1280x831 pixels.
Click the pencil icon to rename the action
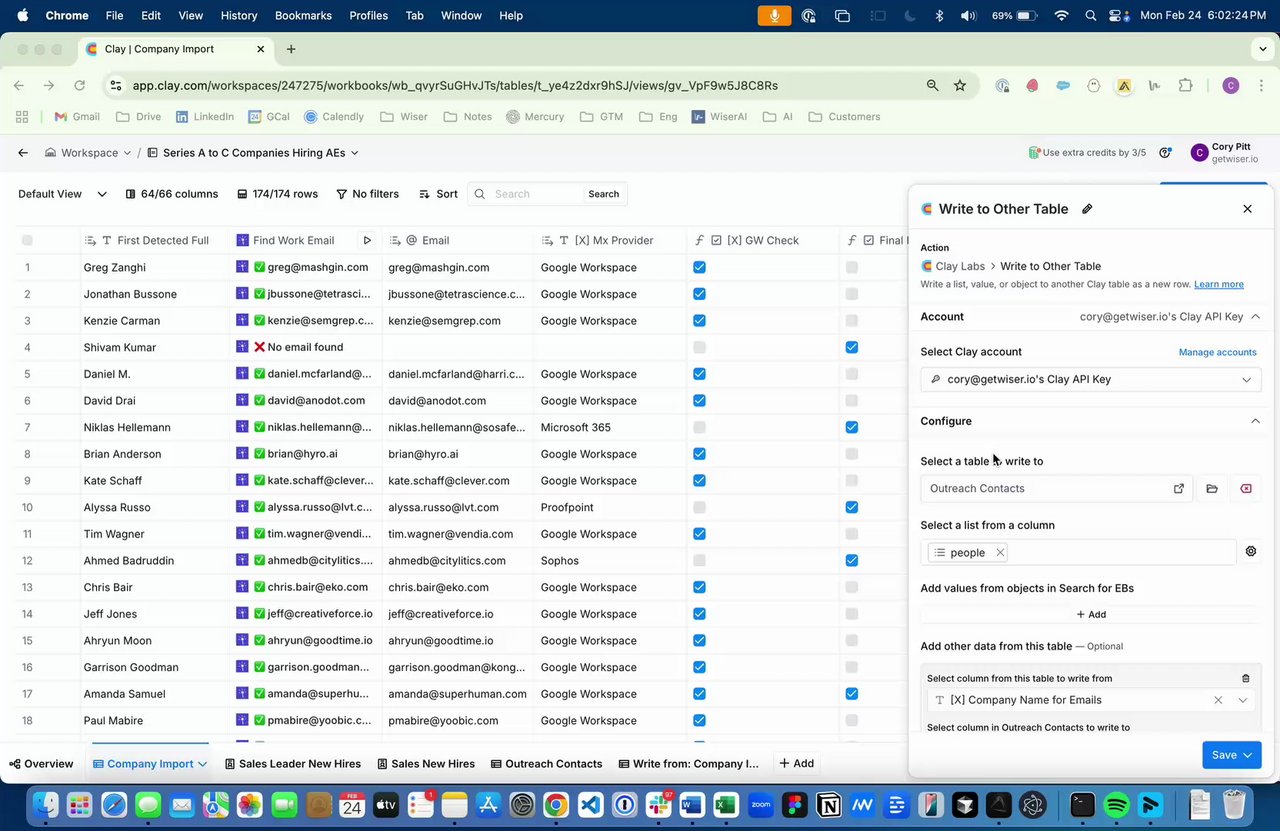(x=1087, y=209)
